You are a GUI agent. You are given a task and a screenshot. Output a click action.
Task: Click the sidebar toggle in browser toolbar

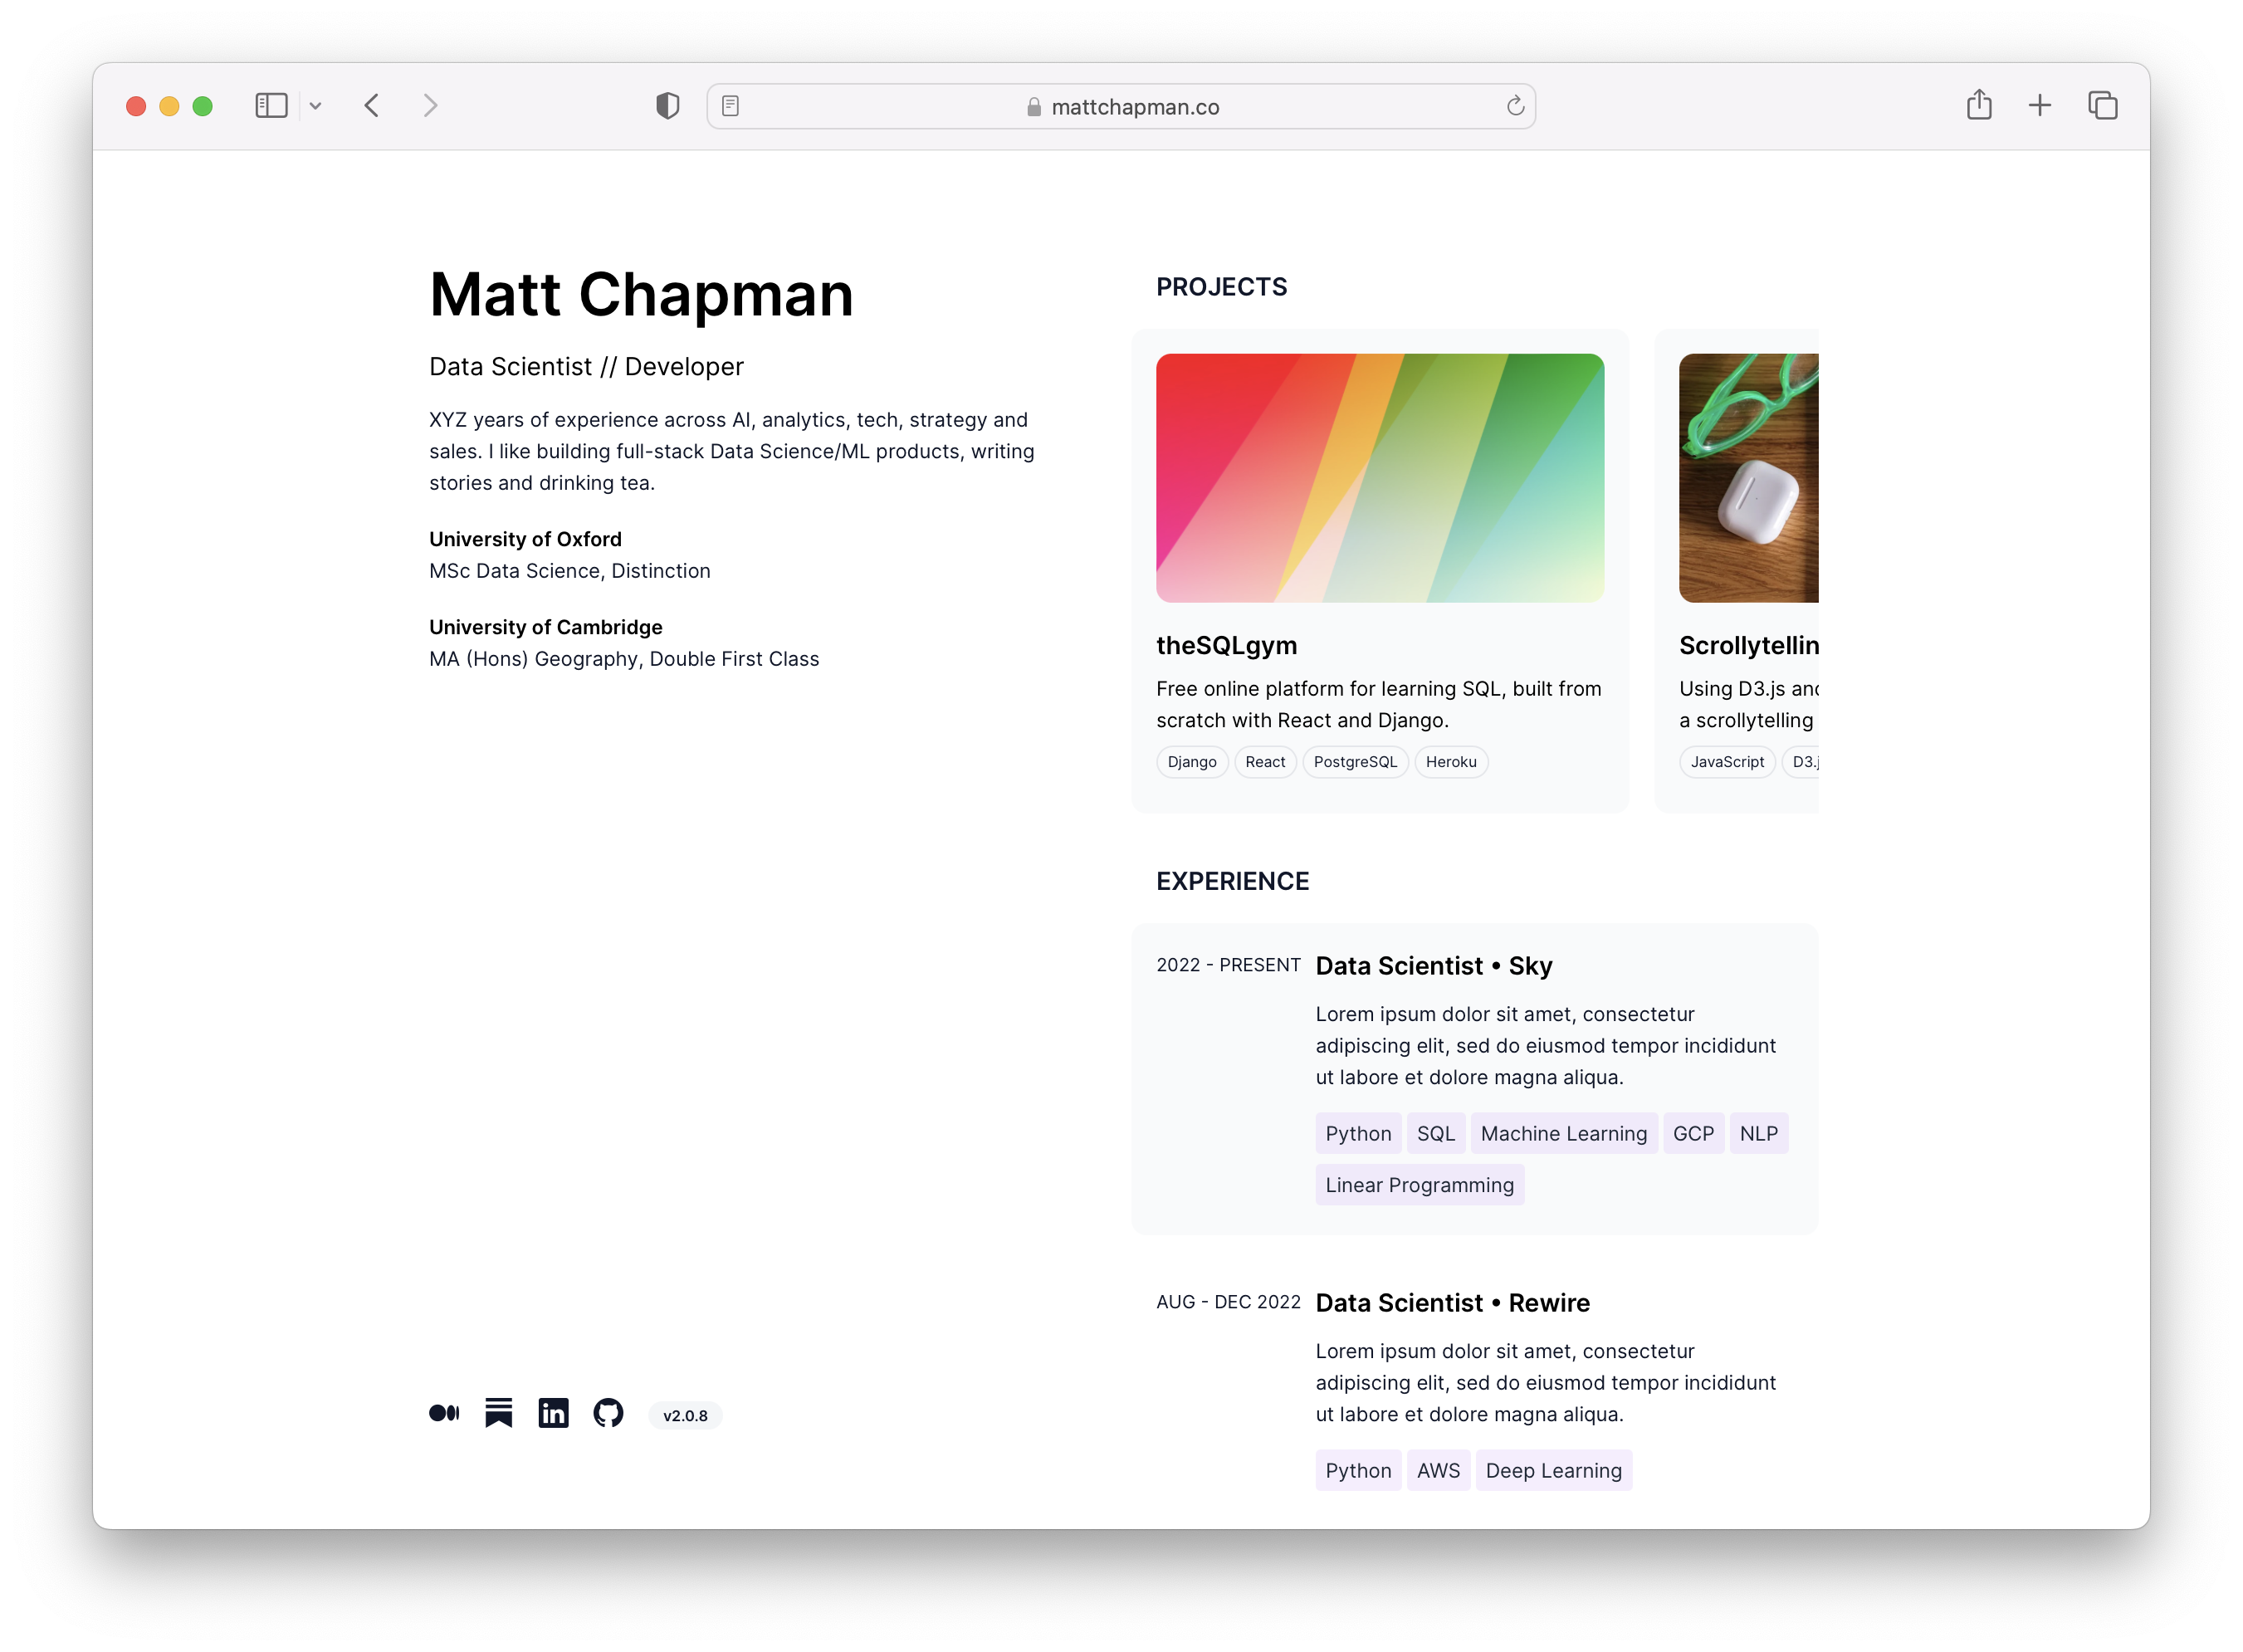(x=271, y=105)
